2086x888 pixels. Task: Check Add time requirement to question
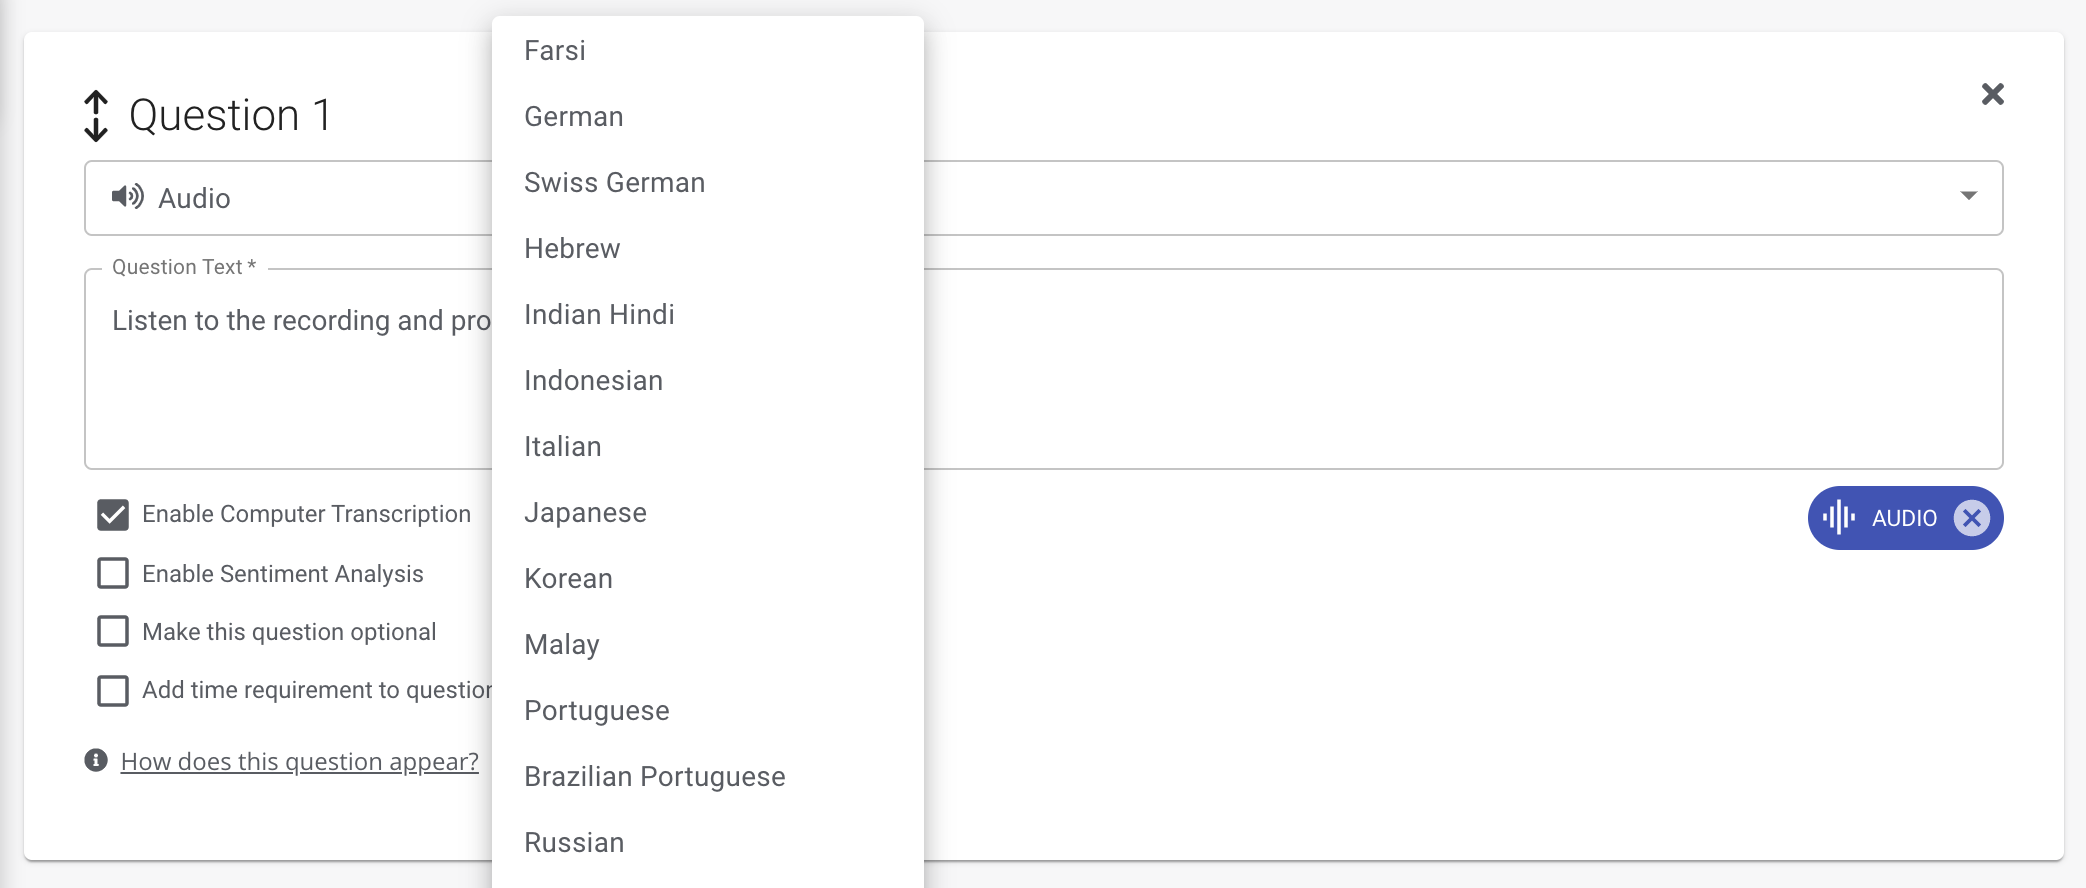(113, 690)
